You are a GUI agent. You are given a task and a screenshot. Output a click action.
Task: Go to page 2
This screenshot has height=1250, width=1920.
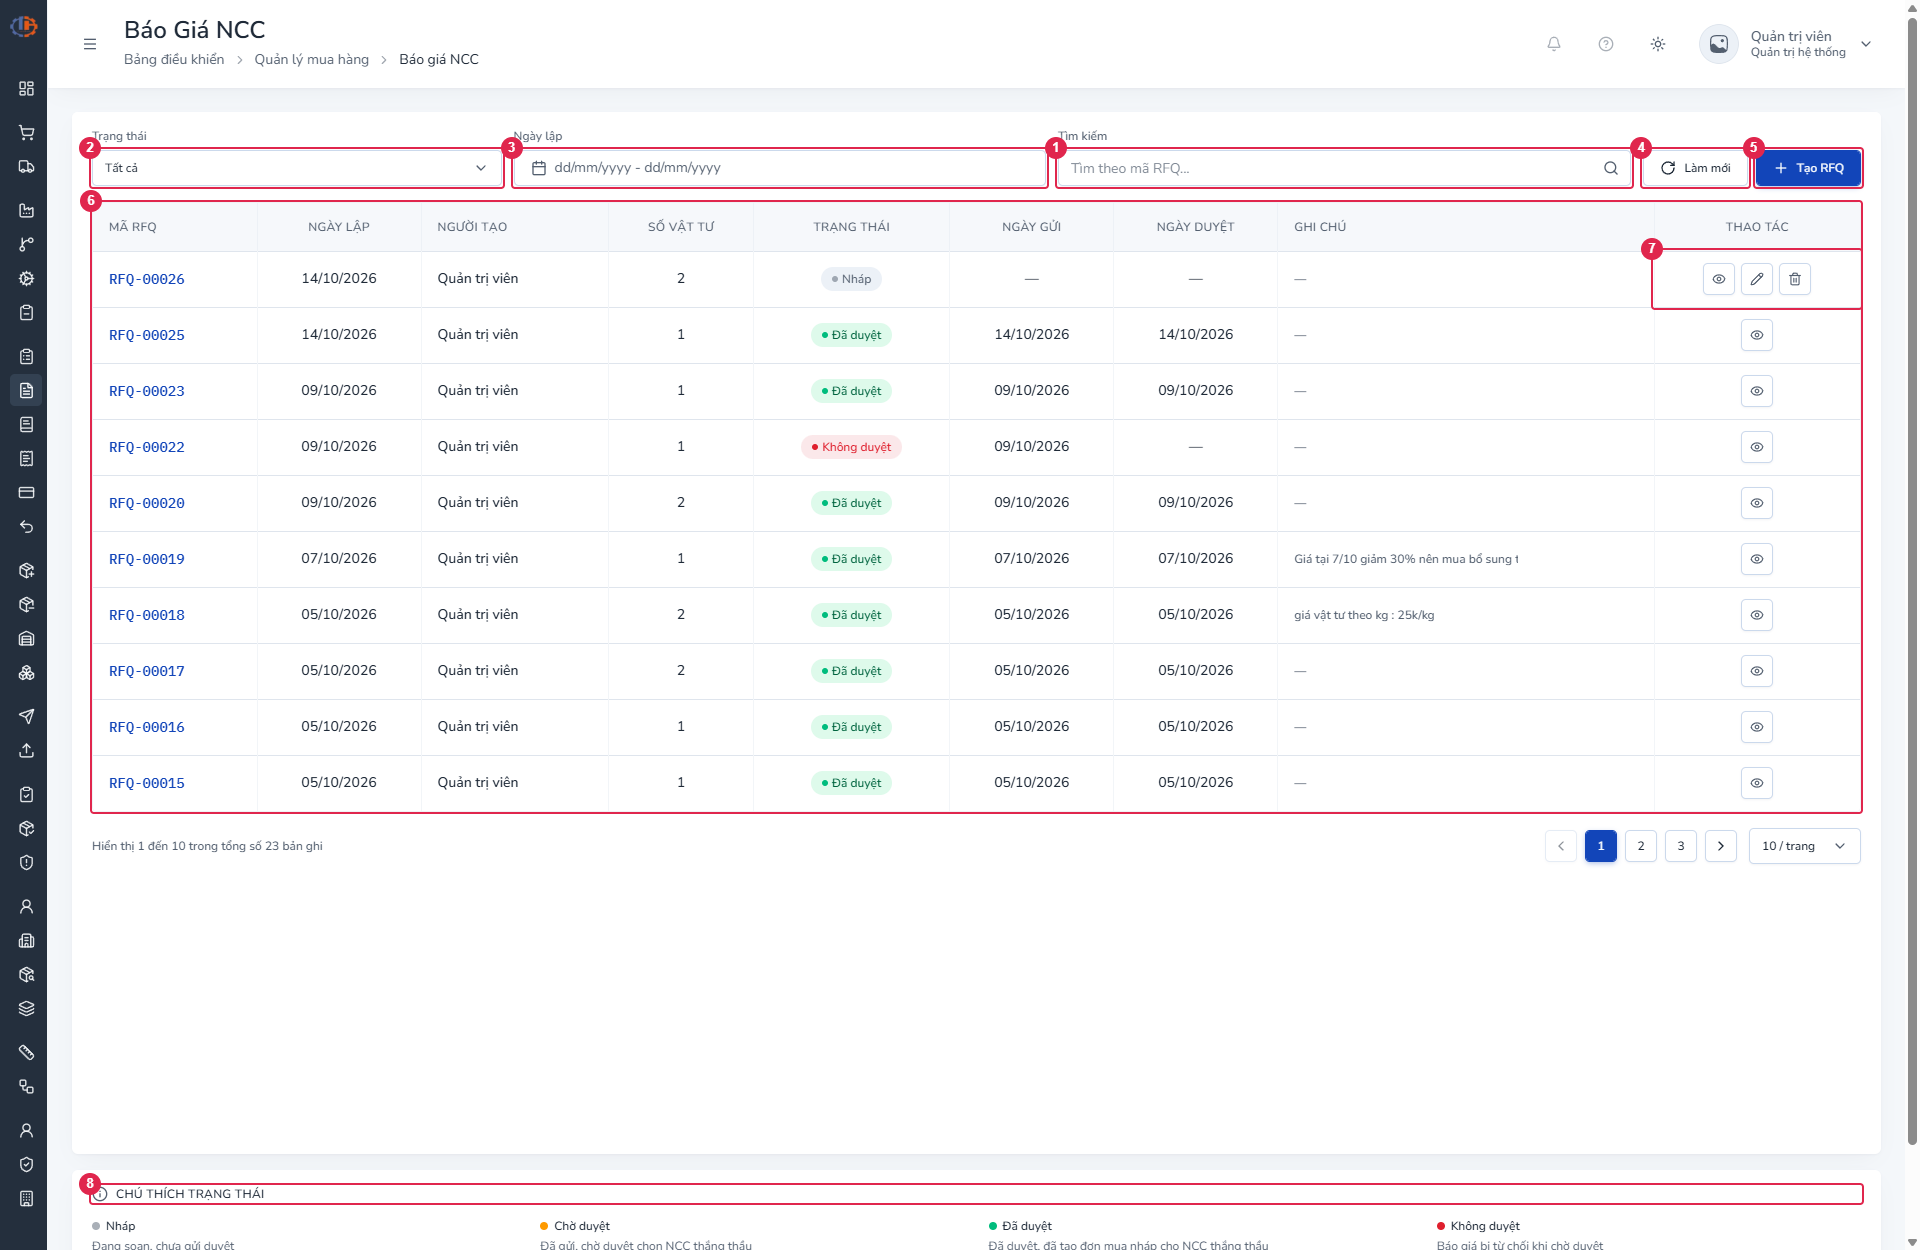tap(1641, 846)
